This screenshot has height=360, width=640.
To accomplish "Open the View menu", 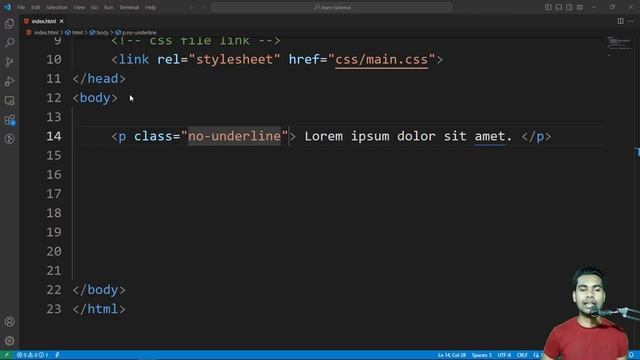I will 79,7.
